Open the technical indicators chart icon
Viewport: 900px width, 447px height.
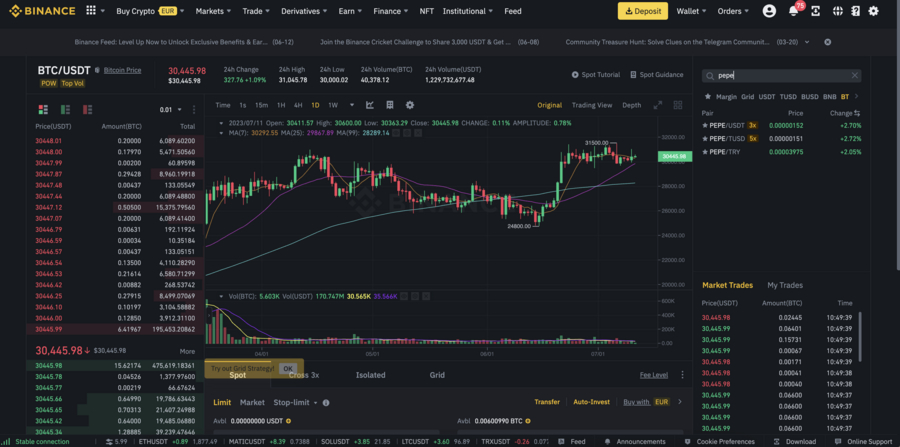click(x=370, y=105)
